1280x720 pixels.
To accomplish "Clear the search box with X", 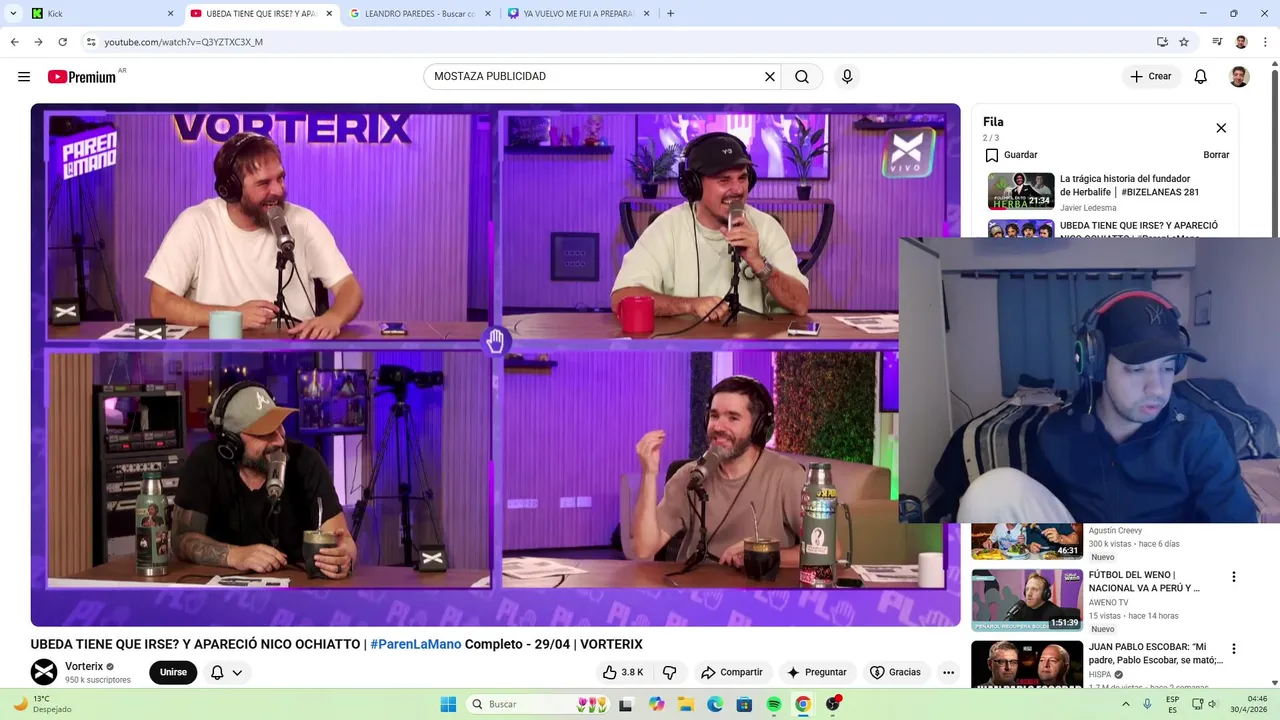I will [x=770, y=77].
